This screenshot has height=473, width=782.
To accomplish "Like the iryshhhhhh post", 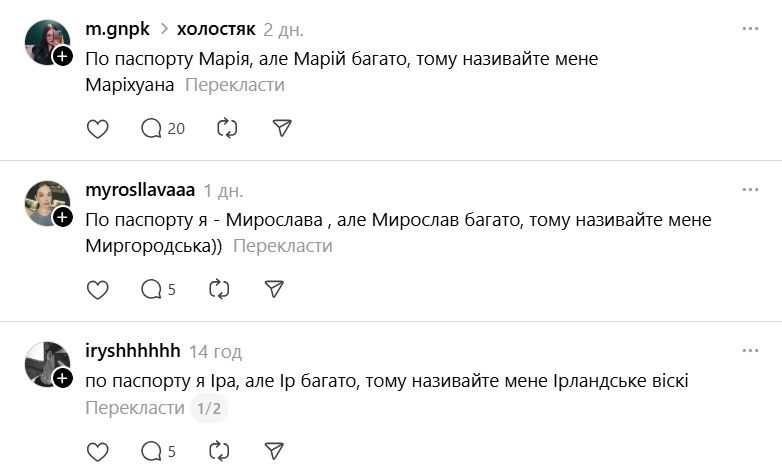I will [x=97, y=452].
